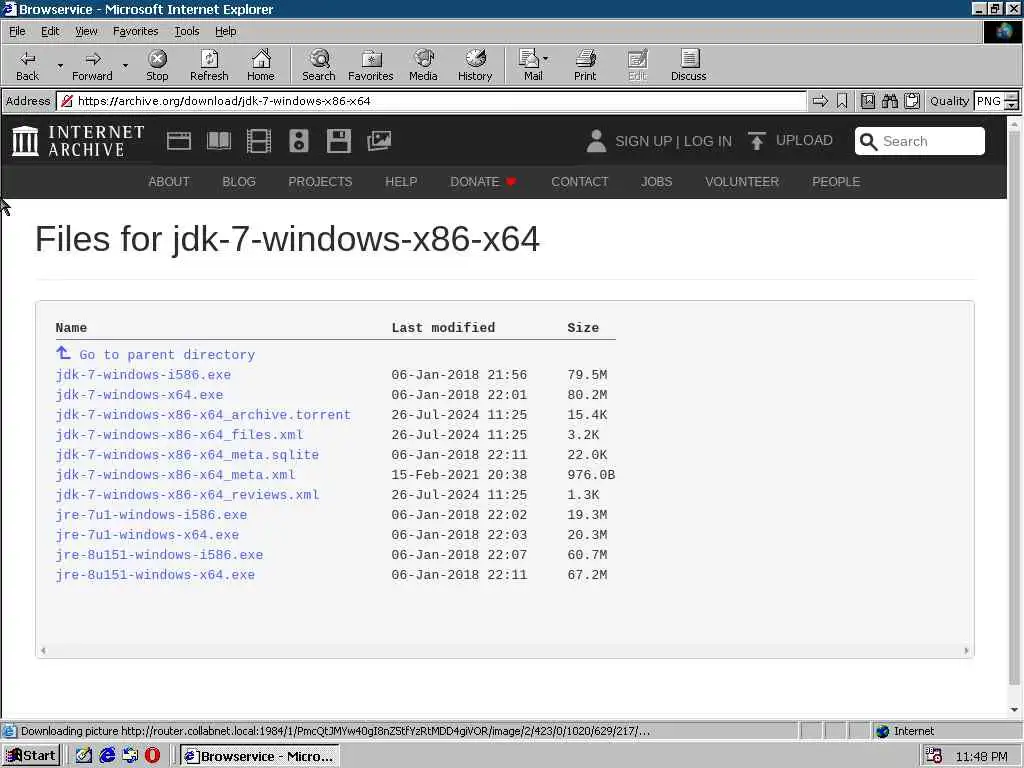Click the page vertical scrollbar down arrow
Viewport: 1024px width, 768px height.
[1014, 710]
